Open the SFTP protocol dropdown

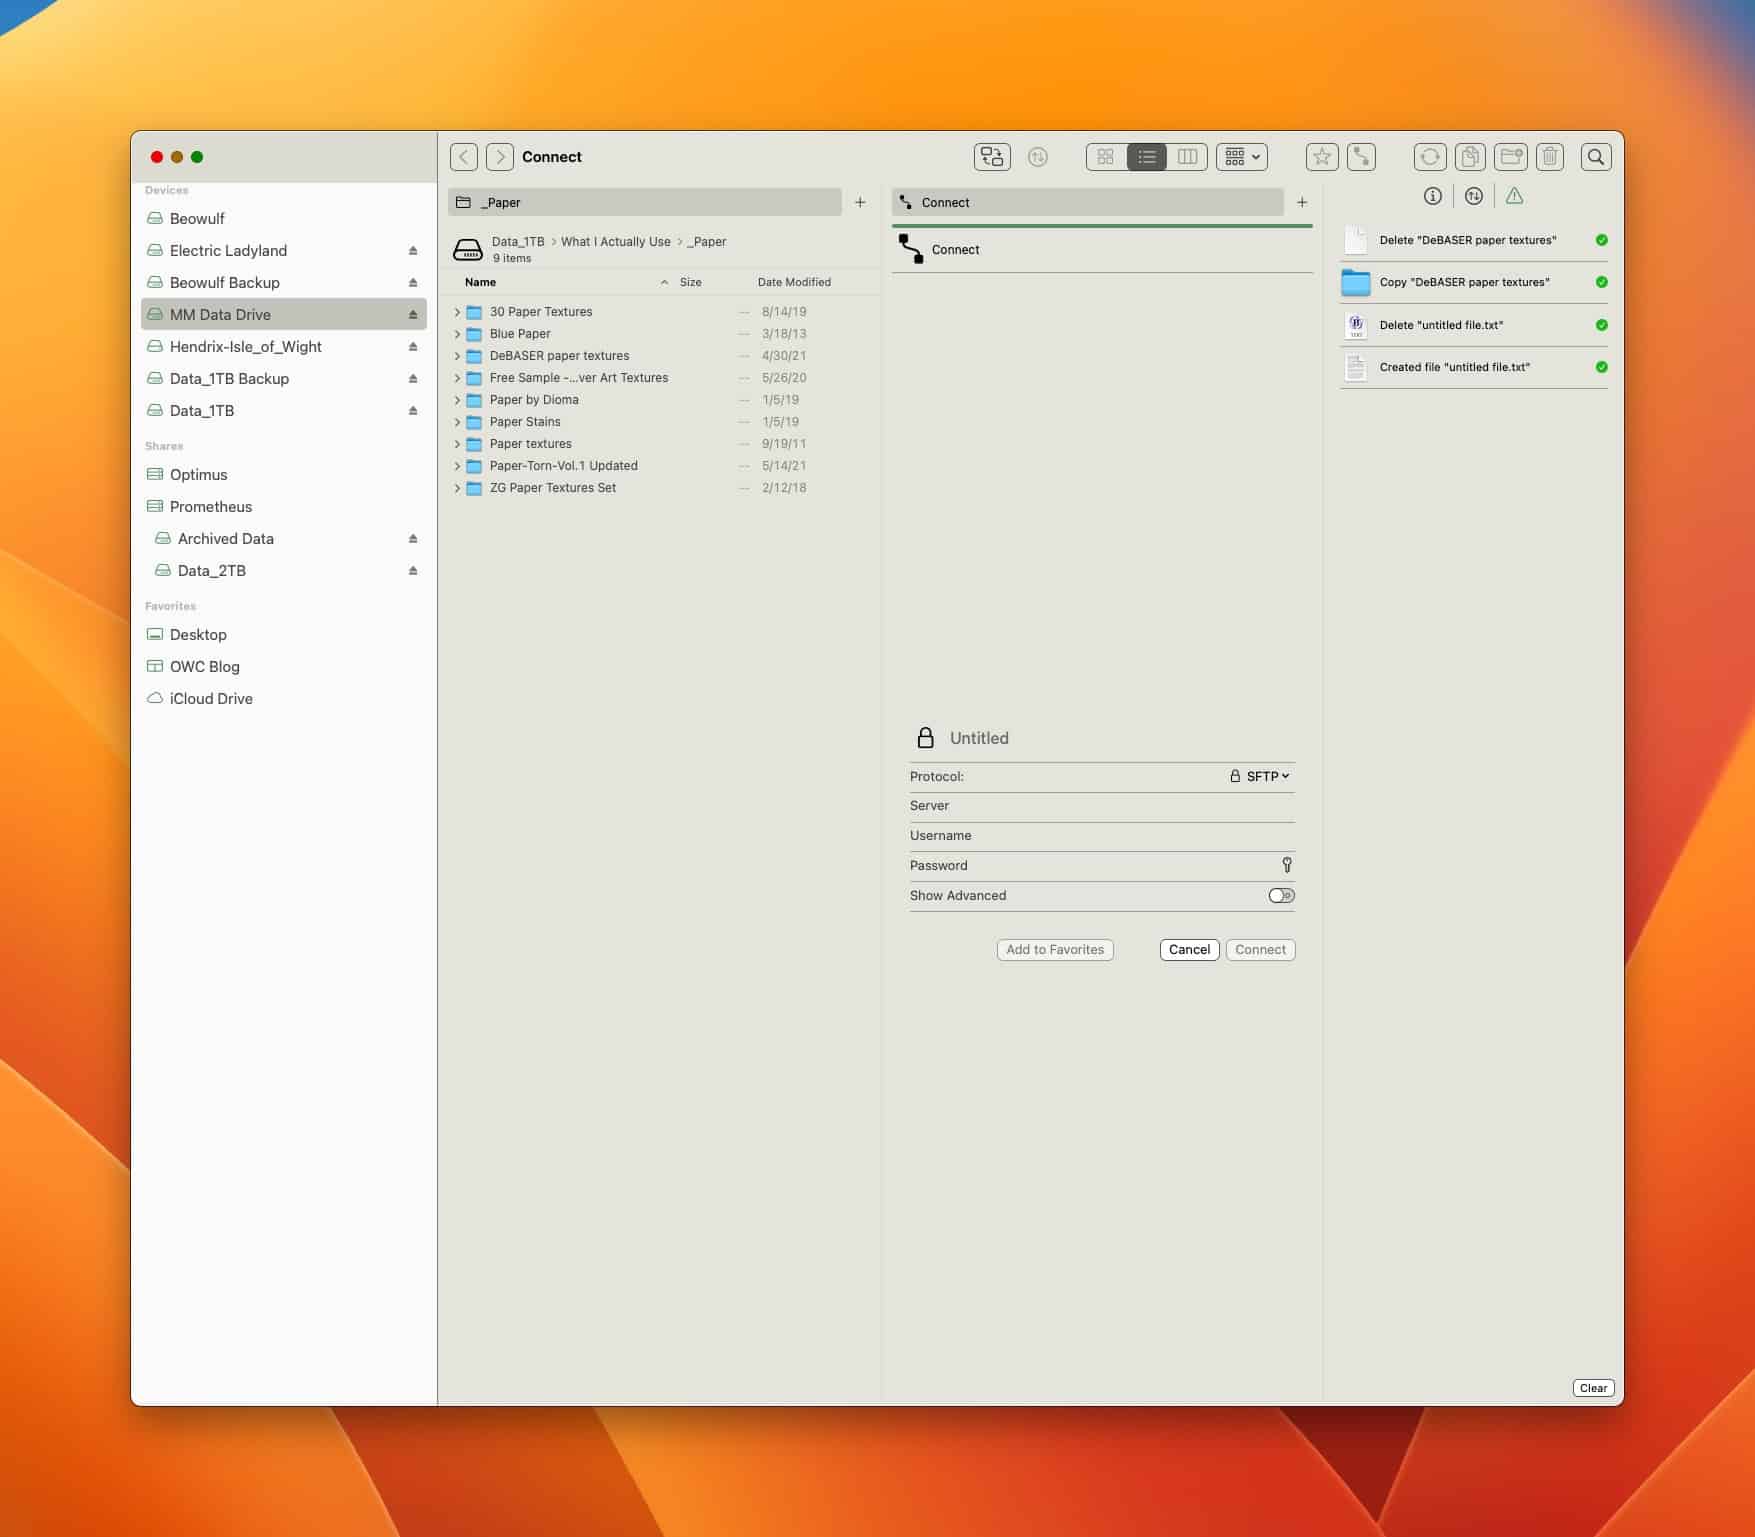(1260, 776)
